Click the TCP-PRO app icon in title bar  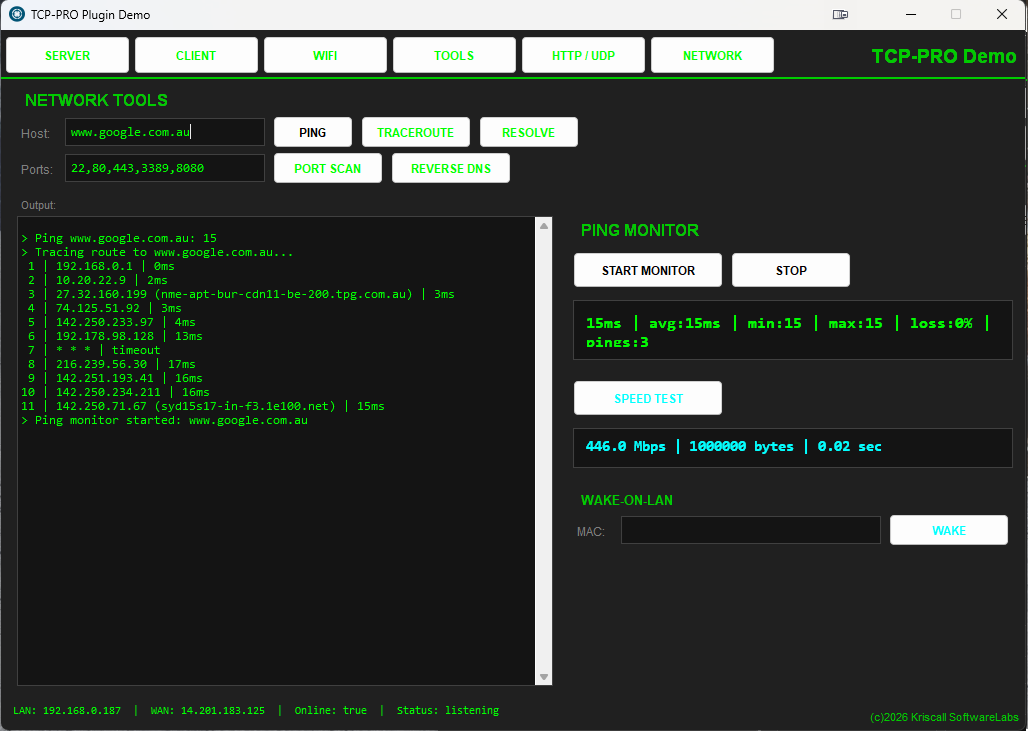coord(16,15)
